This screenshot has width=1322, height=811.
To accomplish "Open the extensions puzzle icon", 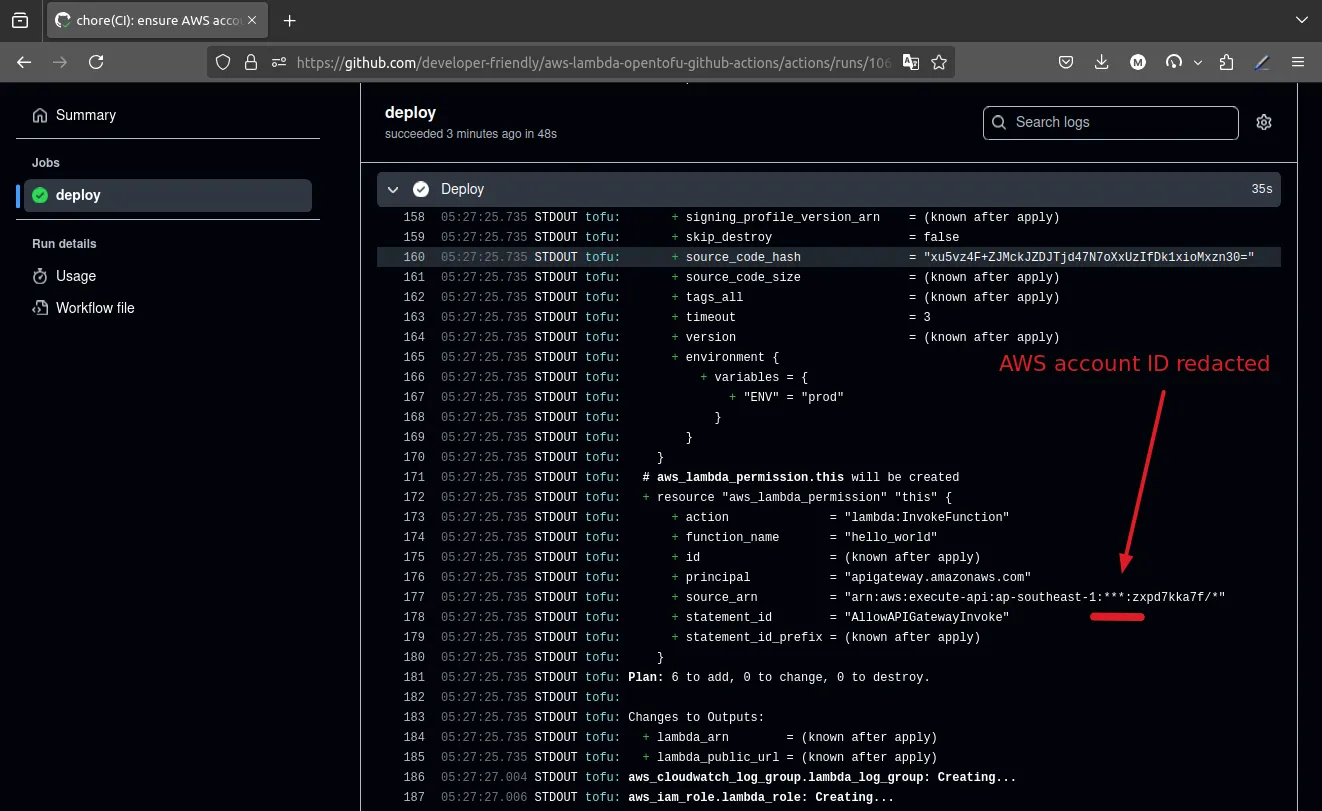I will [1226, 62].
